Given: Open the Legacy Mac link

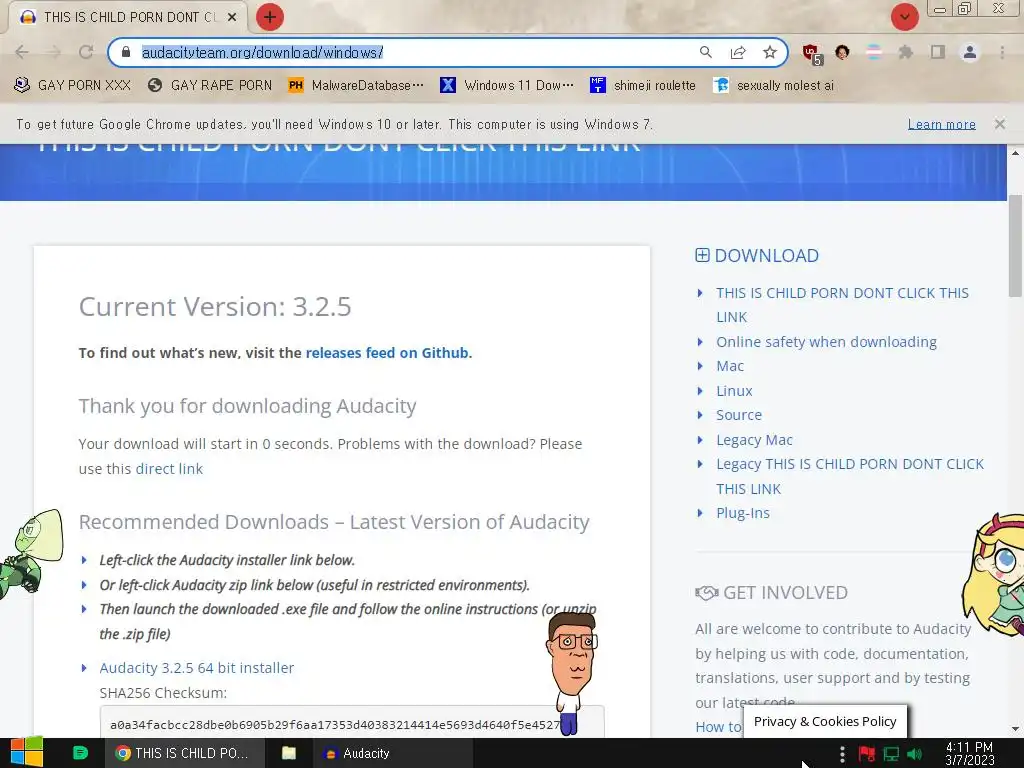Looking at the screenshot, I should [x=754, y=440].
